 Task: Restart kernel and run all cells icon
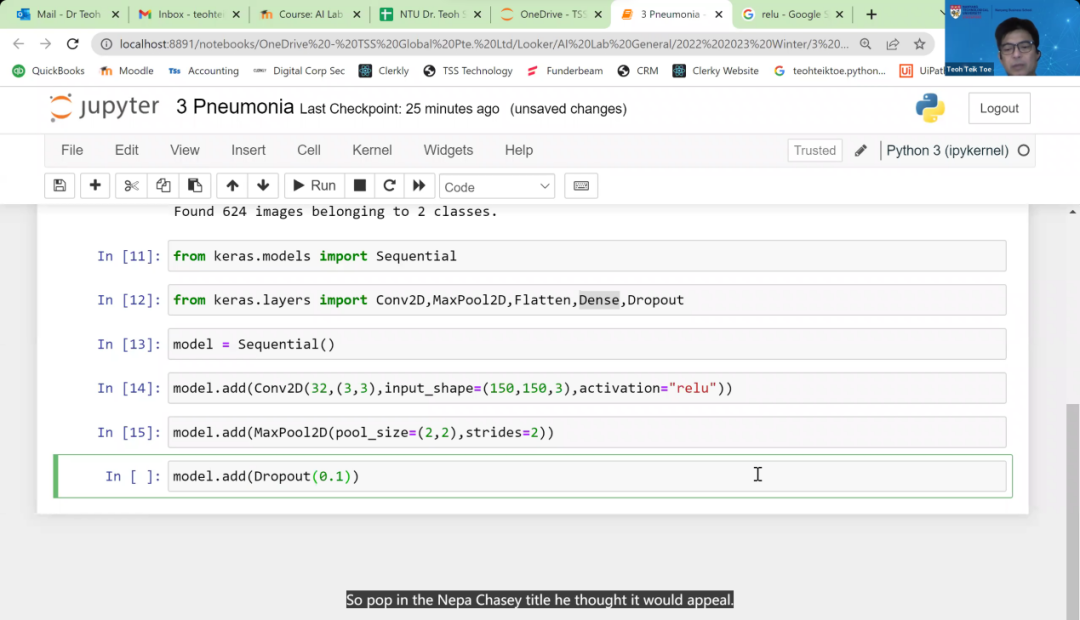419,186
